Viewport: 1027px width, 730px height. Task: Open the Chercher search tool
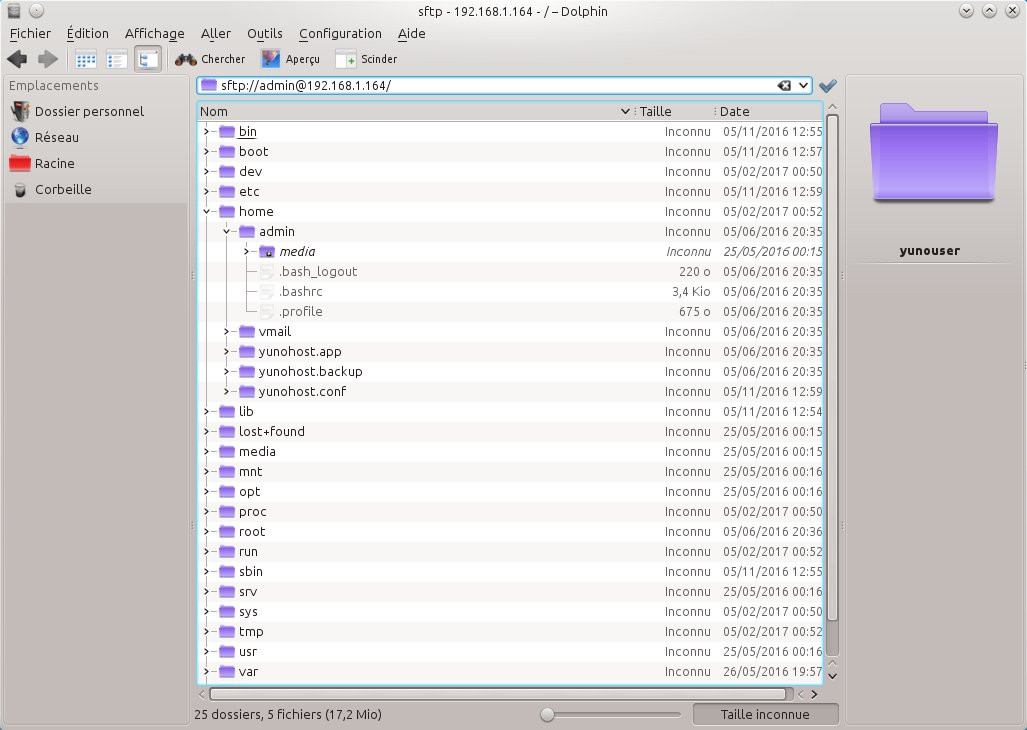click(x=210, y=59)
